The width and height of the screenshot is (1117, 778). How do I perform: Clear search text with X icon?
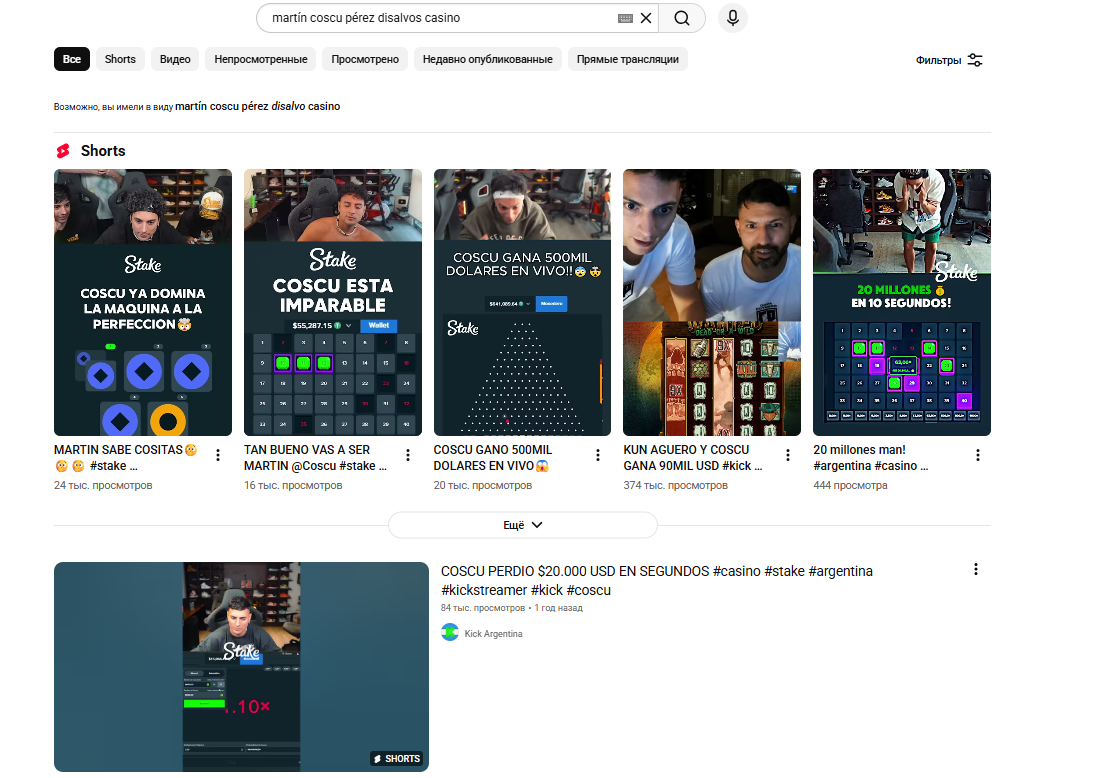[x=646, y=18]
